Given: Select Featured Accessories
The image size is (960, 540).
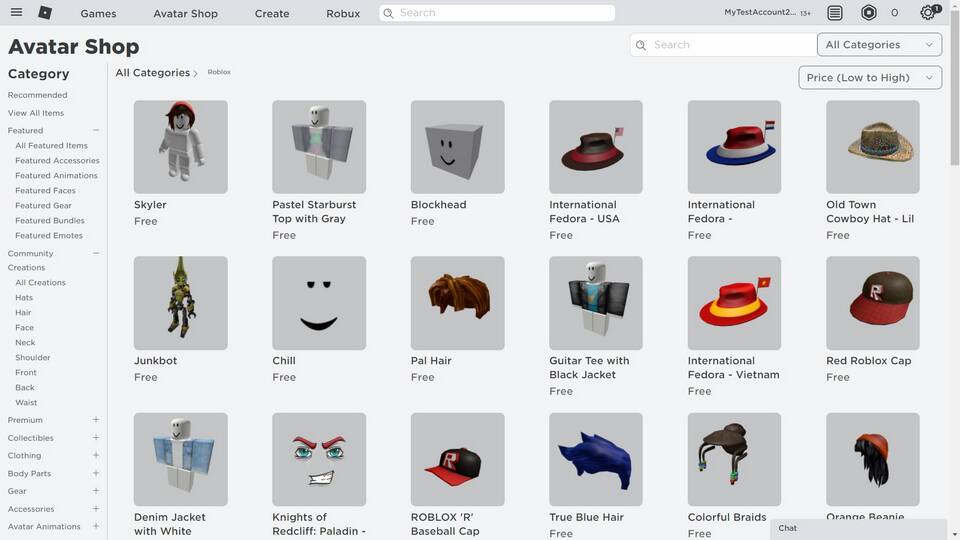Looking at the screenshot, I should click(x=57, y=160).
